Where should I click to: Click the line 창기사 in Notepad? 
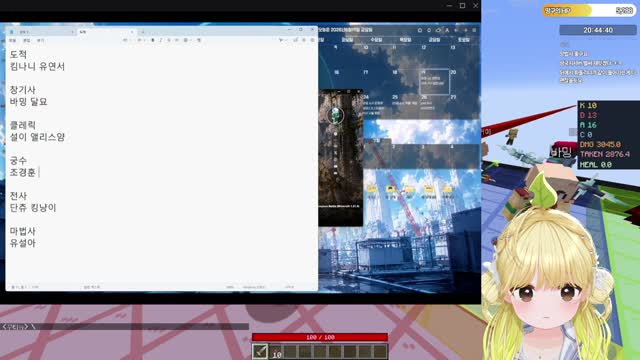click(x=22, y=90)
